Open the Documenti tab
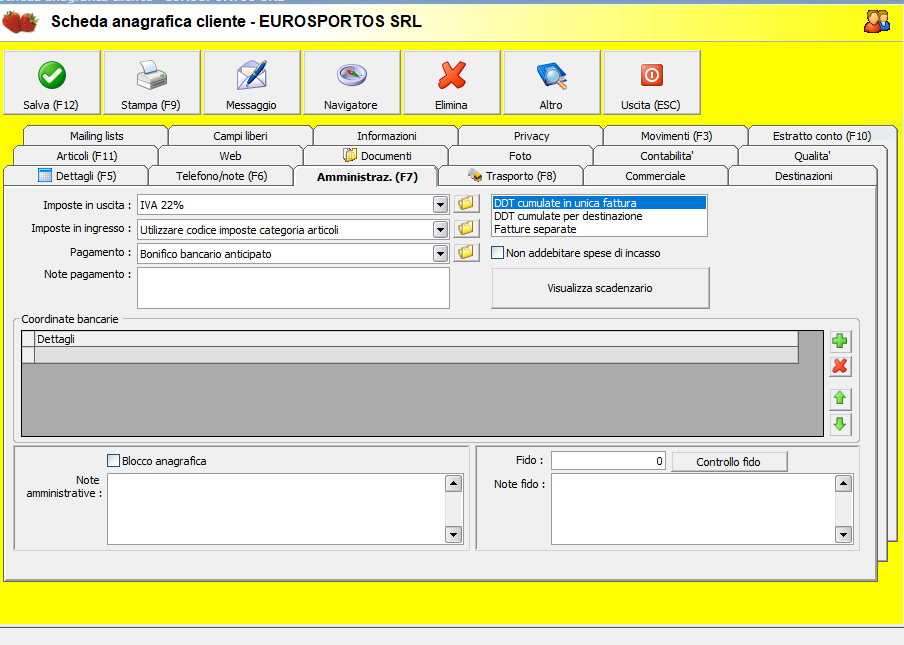This screenshot has width=904, height=645. coord(376,156)
